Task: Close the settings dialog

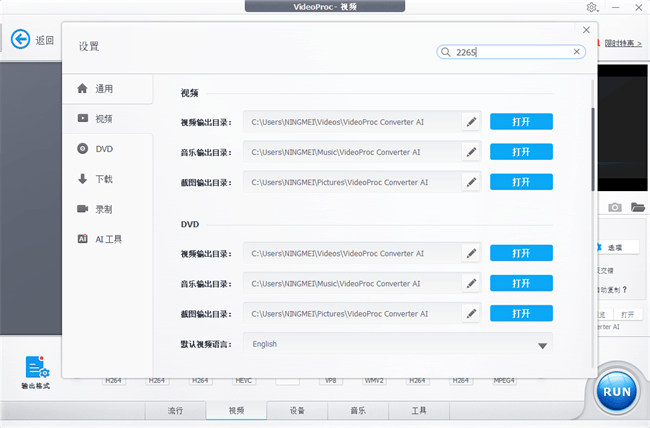Action: [x=586, y=29]
